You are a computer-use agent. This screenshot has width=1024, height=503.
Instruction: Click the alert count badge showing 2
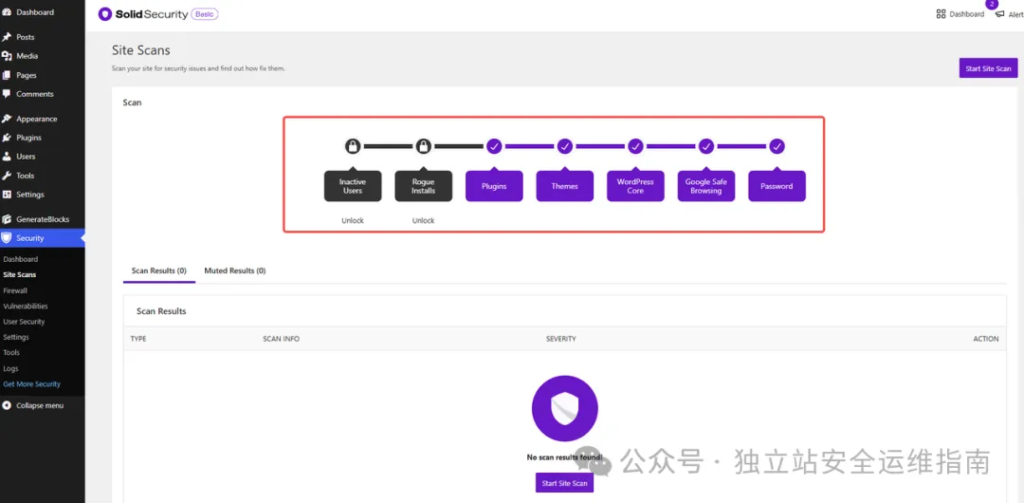(992, 4)
